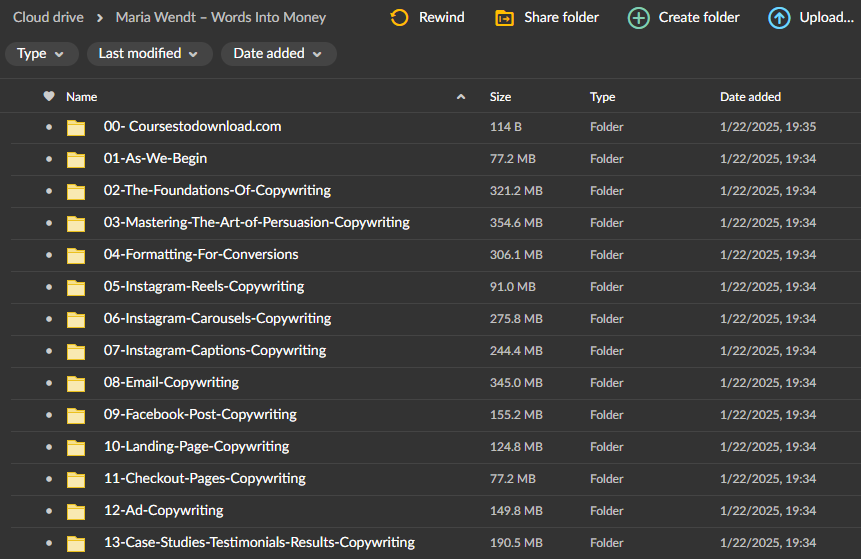Click the Share folder button label
The width and height of the screenshot is (861, 559).
pyautogui.click(x=561, y=18)
